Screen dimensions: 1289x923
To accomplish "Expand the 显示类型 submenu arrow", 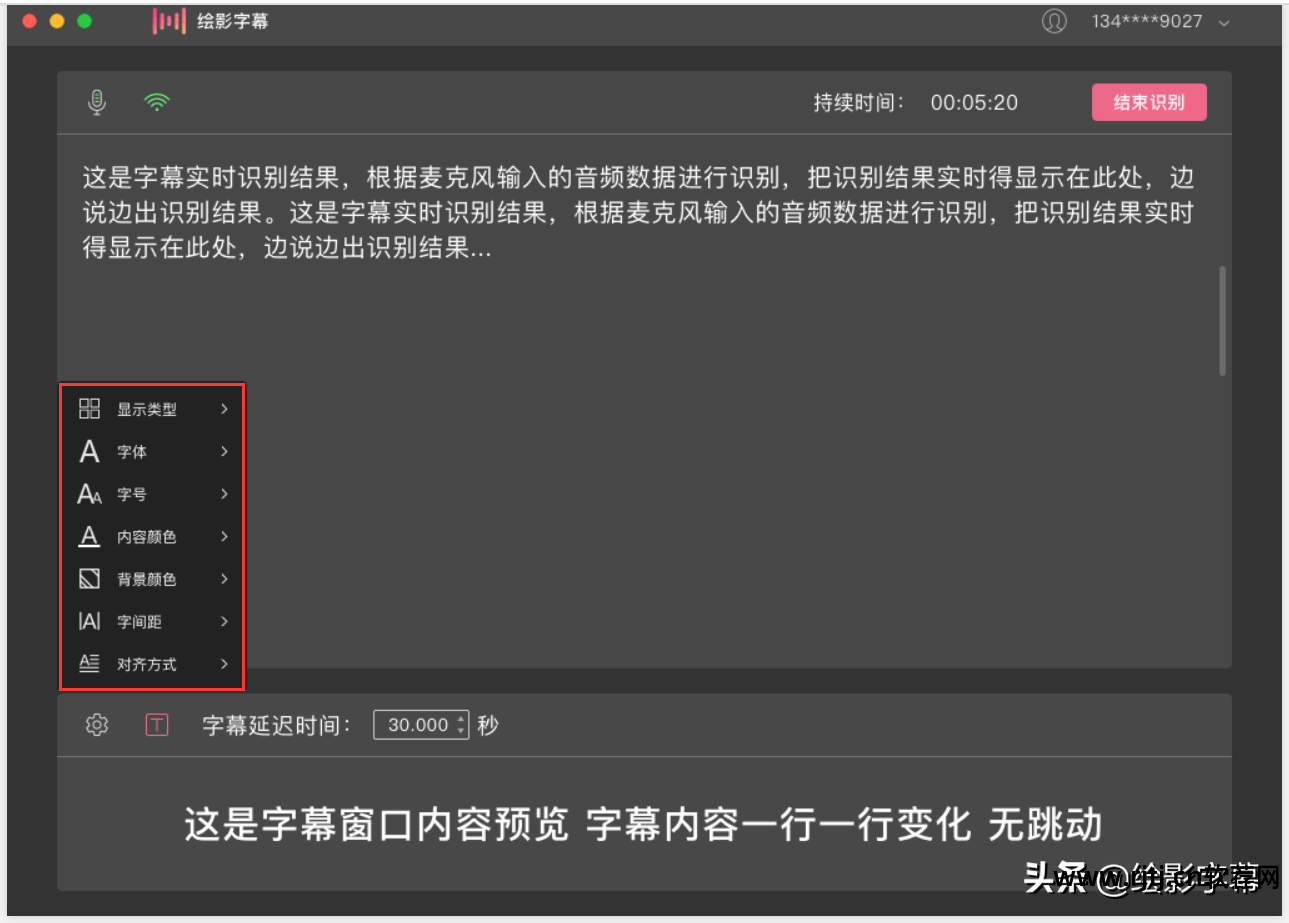I will pos(224,409).
